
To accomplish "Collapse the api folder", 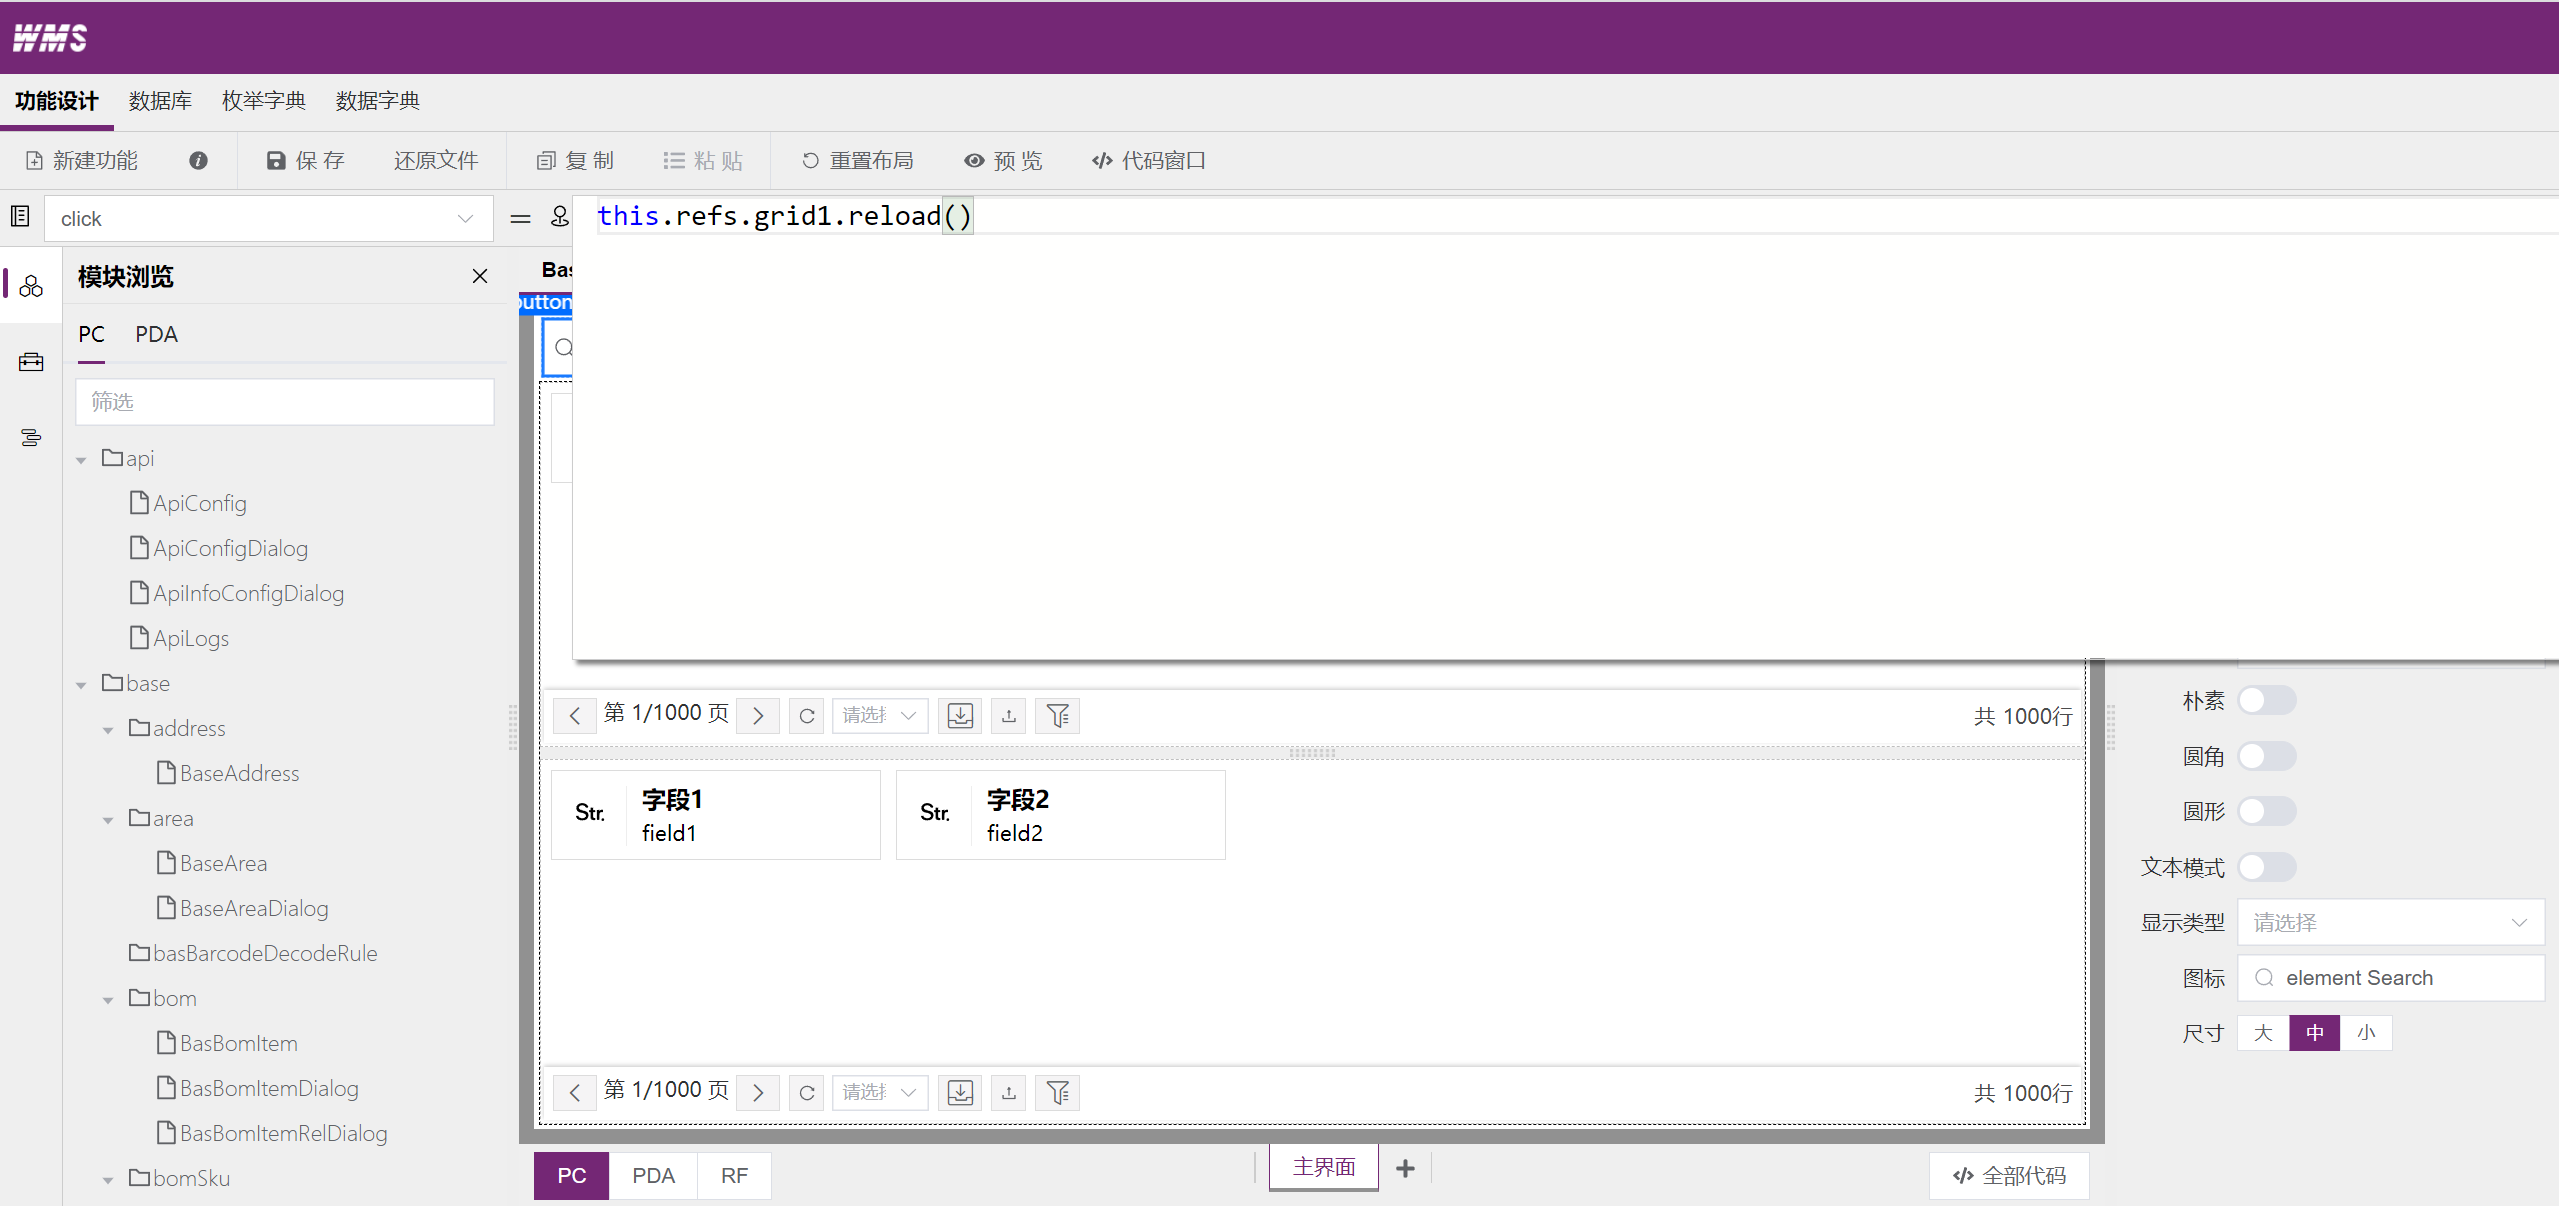I will [x=82, y=460].
